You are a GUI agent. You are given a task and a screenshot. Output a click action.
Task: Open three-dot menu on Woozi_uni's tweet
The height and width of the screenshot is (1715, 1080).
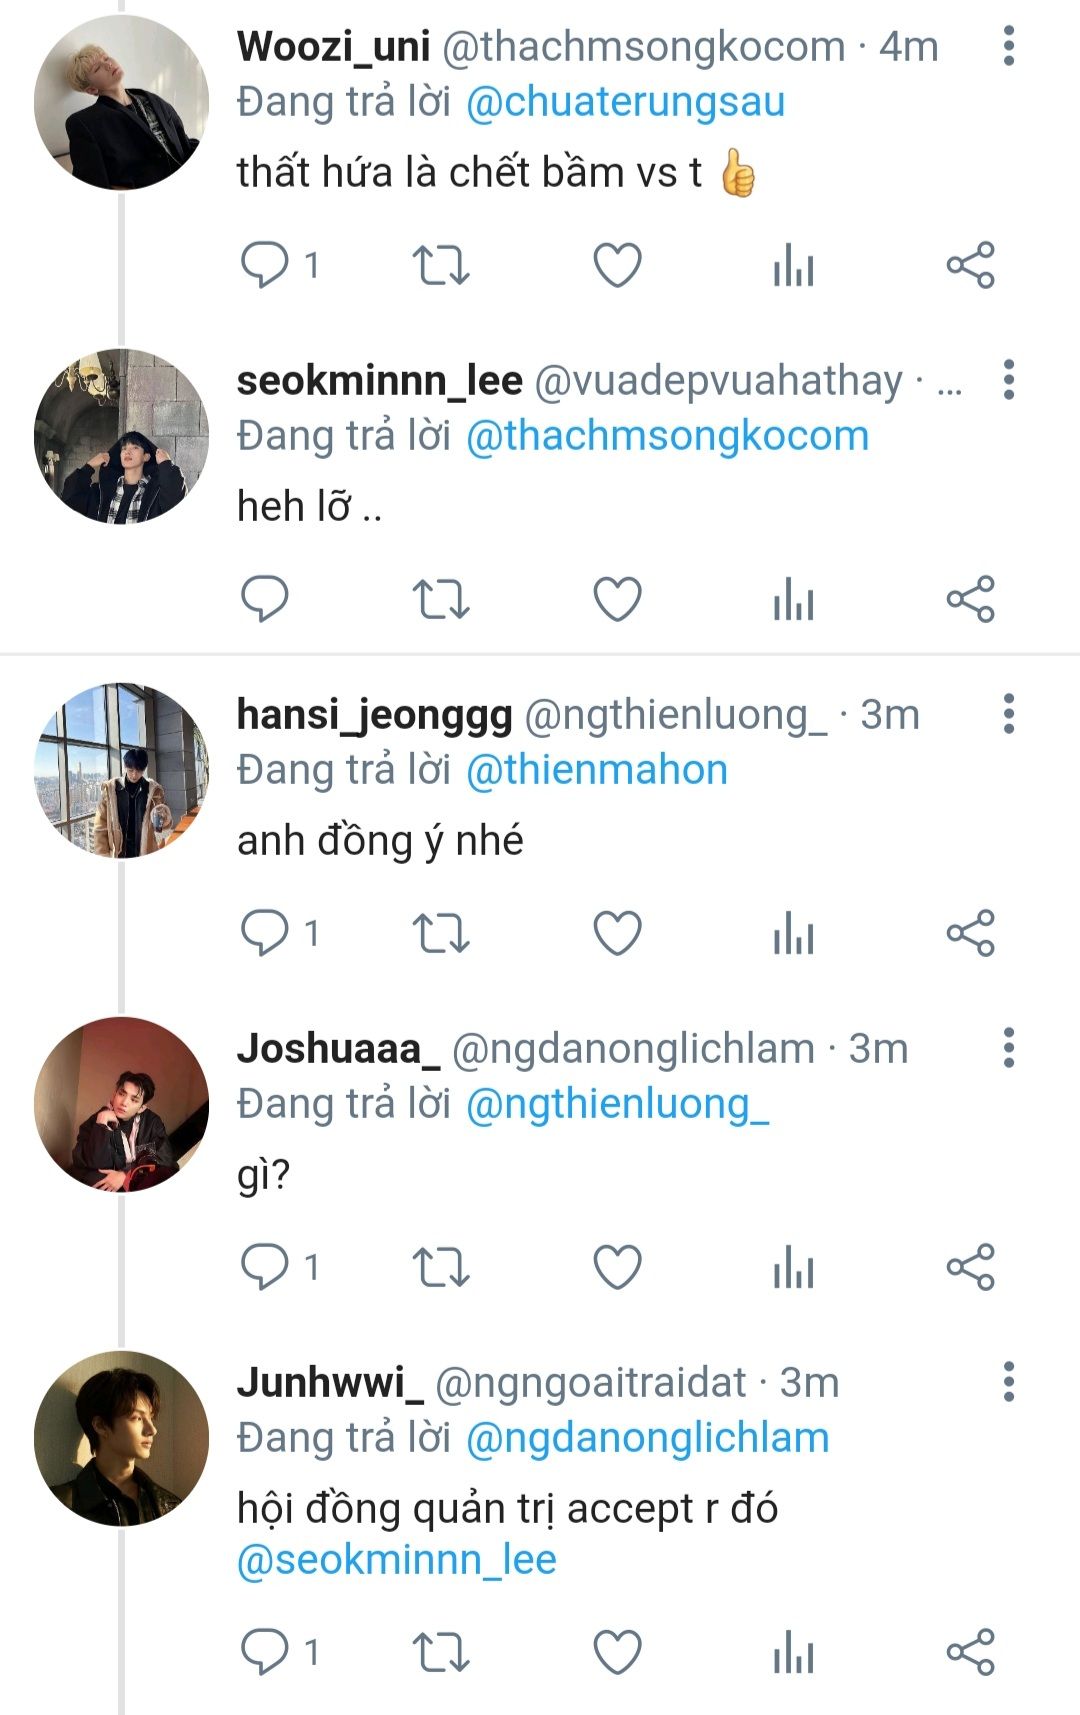1008,46
